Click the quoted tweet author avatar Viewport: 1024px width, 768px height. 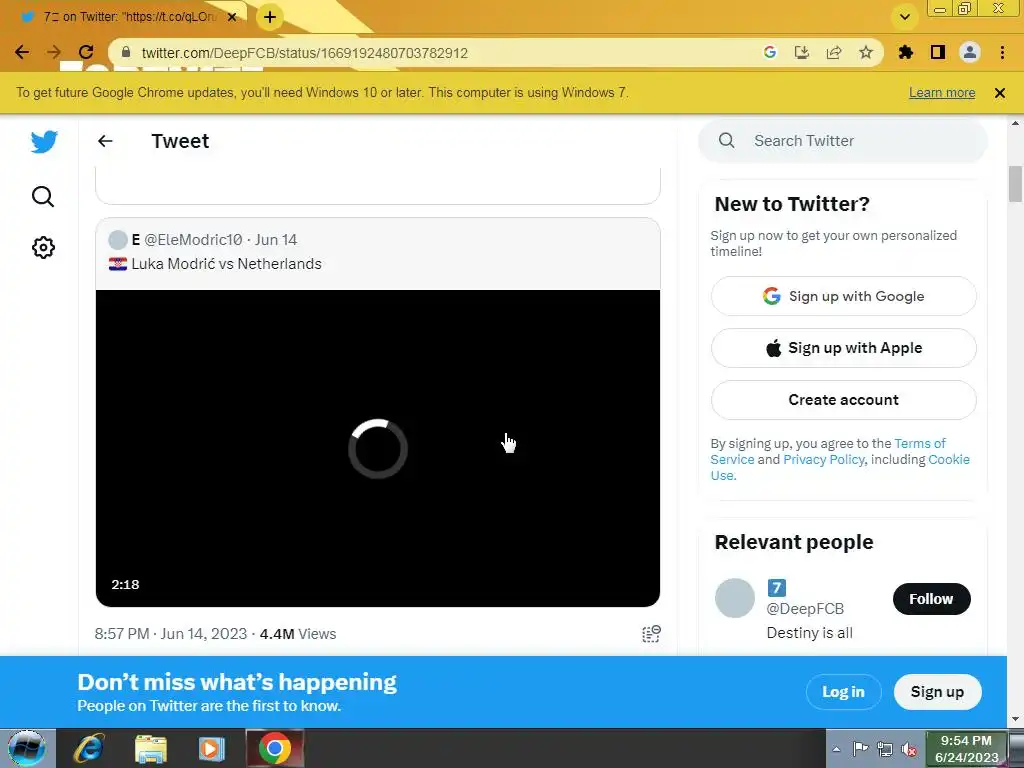(x=118, y=240)
